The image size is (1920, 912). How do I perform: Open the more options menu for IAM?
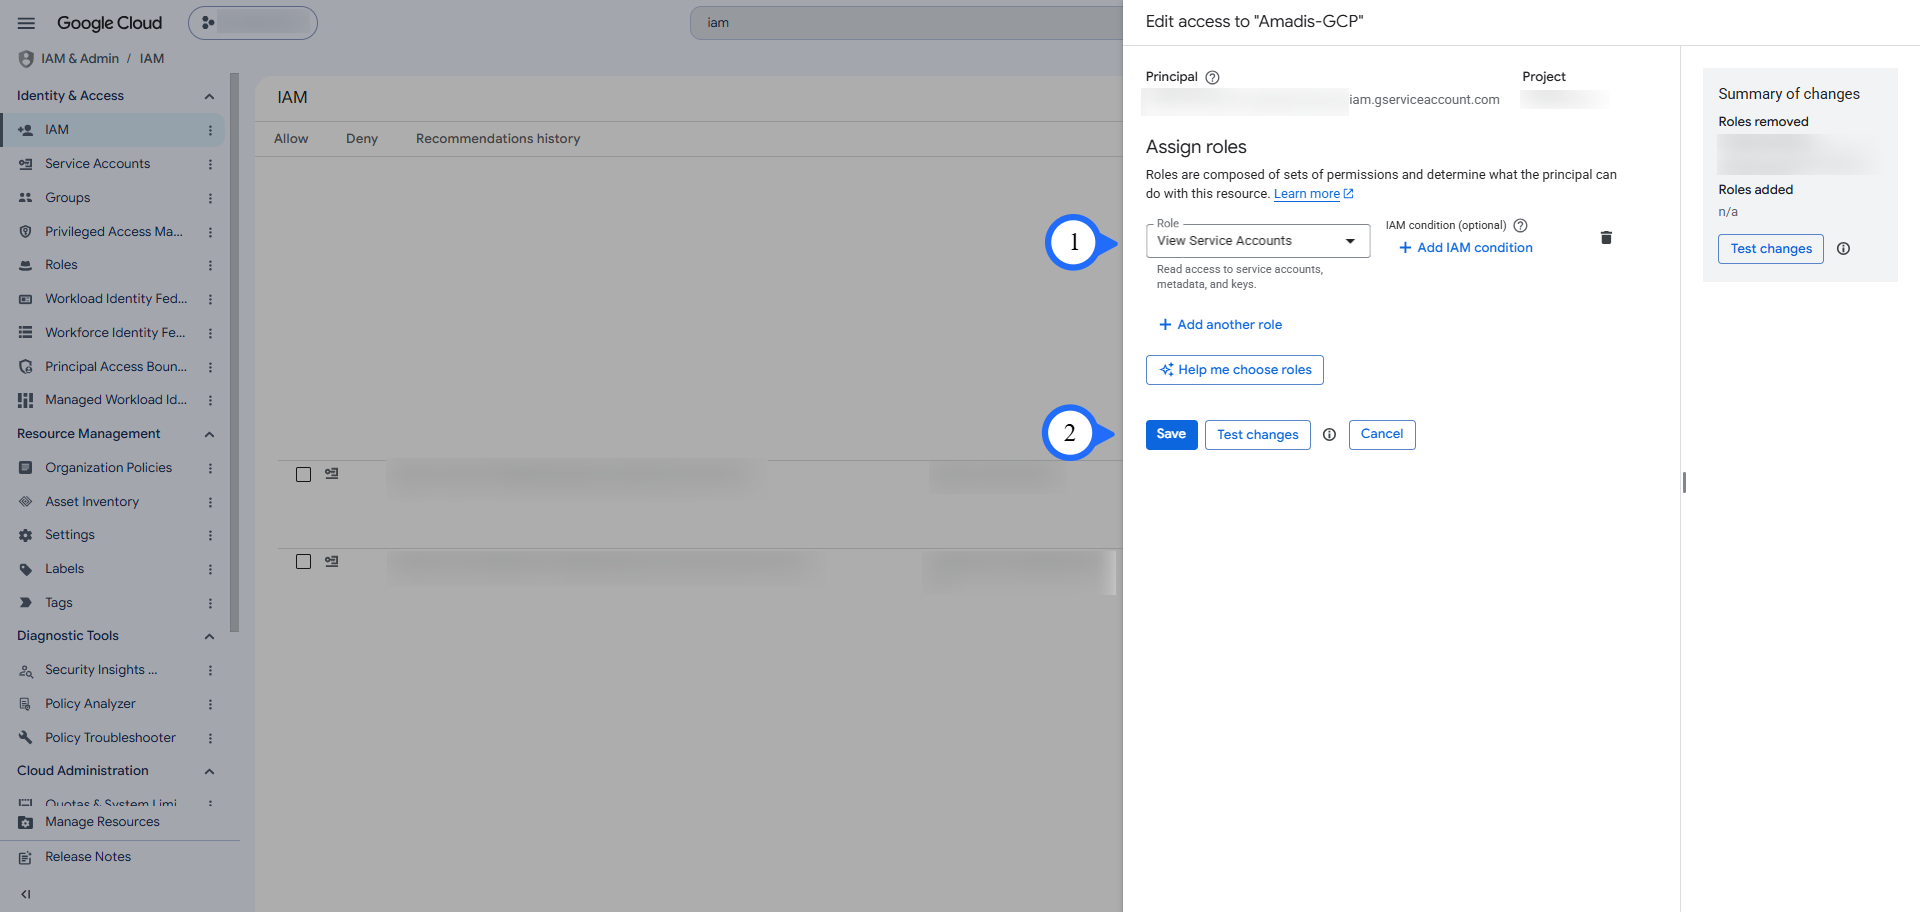210,130
